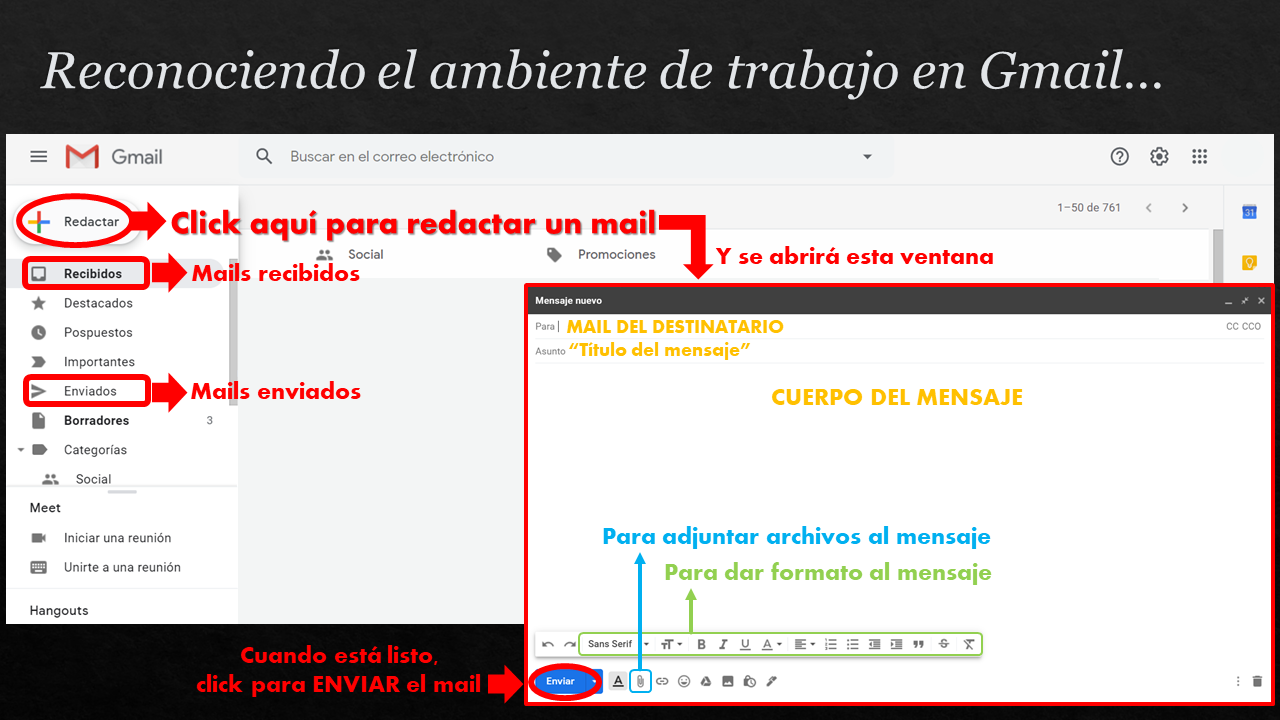Image resolution: width=1280 pixels, height=720 pixels.
Task: Click the search magnifier icon
Action: 264,156
